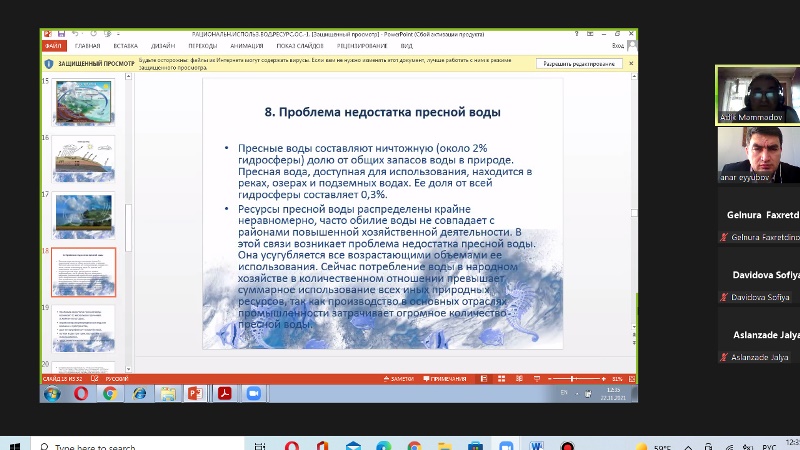This screenshot has height=450, width=800.
Task: Start slideshow from the status bar icon
Action: click(x=537, y=379)
